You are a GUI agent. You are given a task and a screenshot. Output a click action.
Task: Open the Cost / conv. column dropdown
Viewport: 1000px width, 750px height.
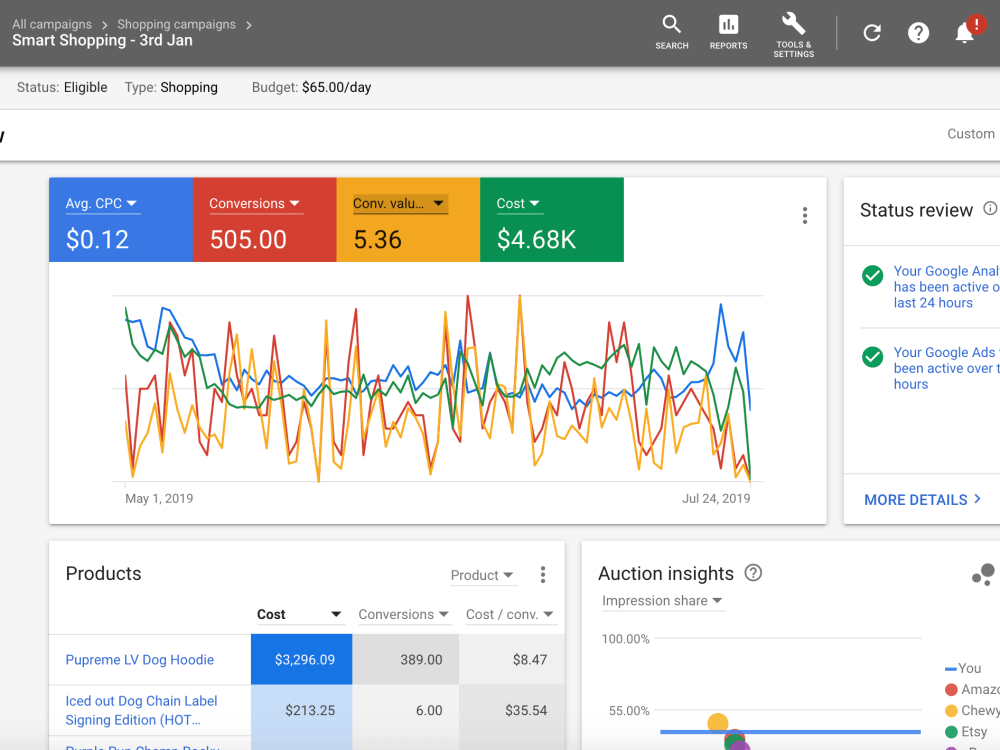point(510,614)
